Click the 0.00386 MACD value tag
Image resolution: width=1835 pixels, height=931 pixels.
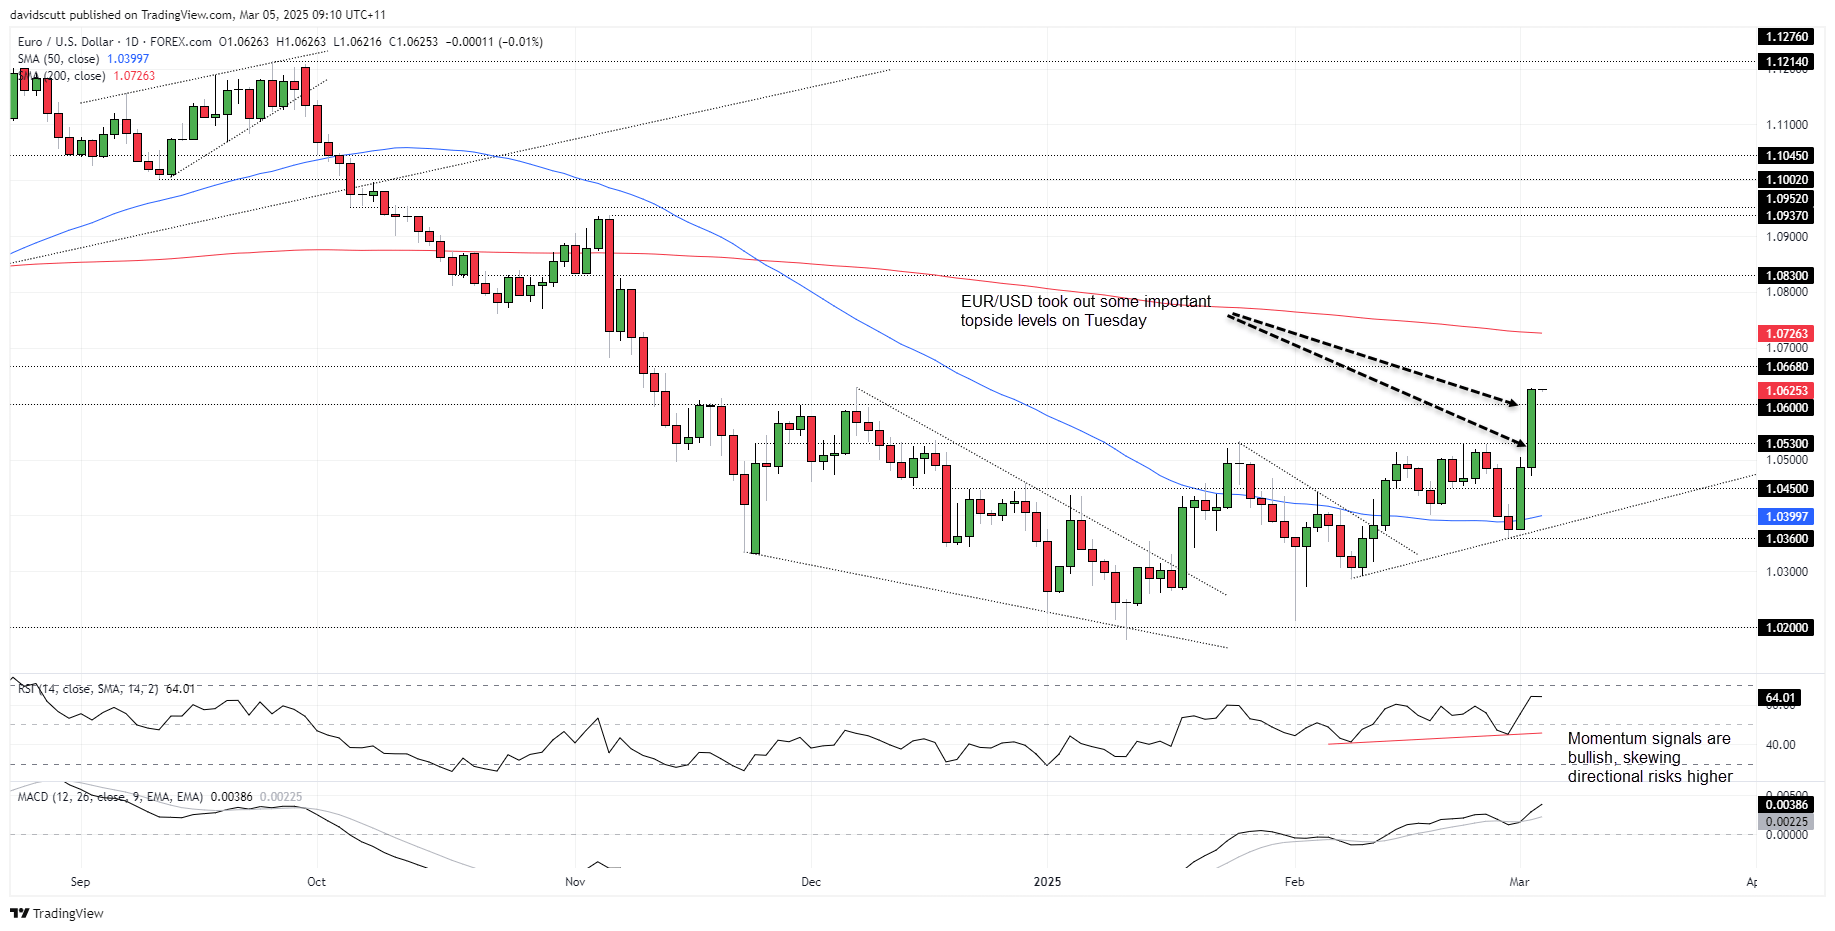pyautogui.click(x=1786, y=805)
